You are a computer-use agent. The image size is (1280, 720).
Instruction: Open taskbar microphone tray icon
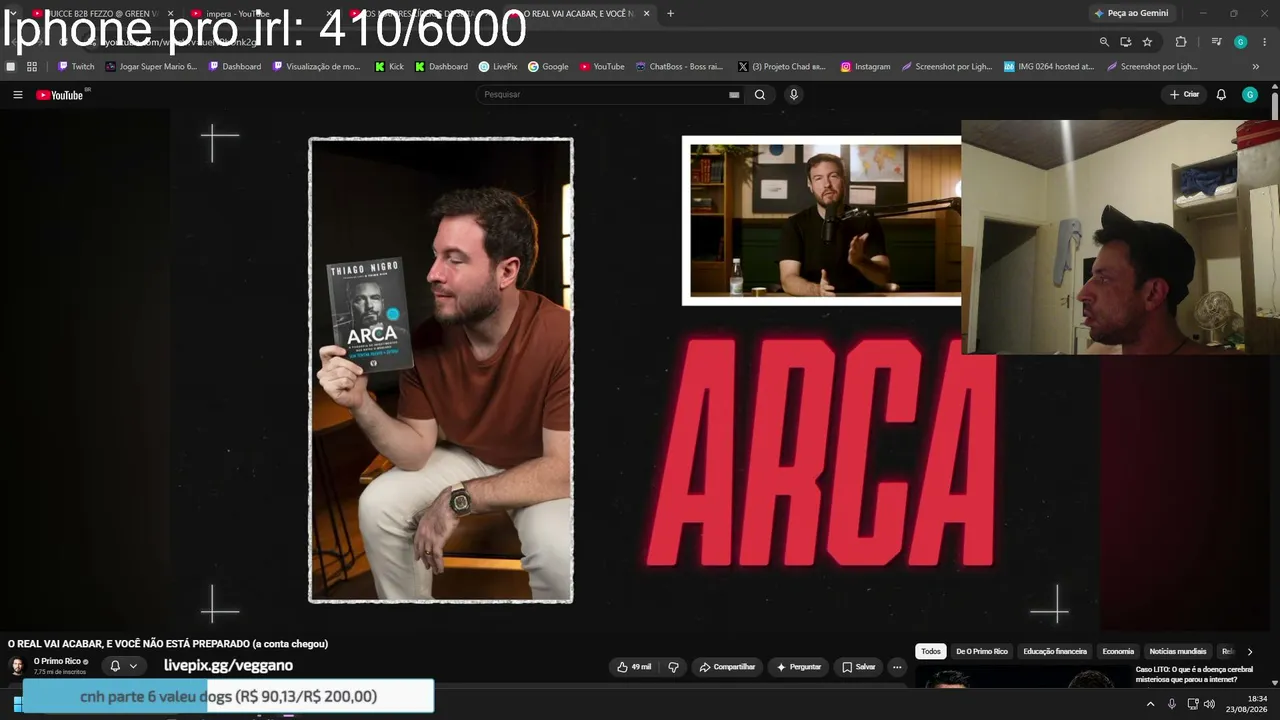[1172, 704]
